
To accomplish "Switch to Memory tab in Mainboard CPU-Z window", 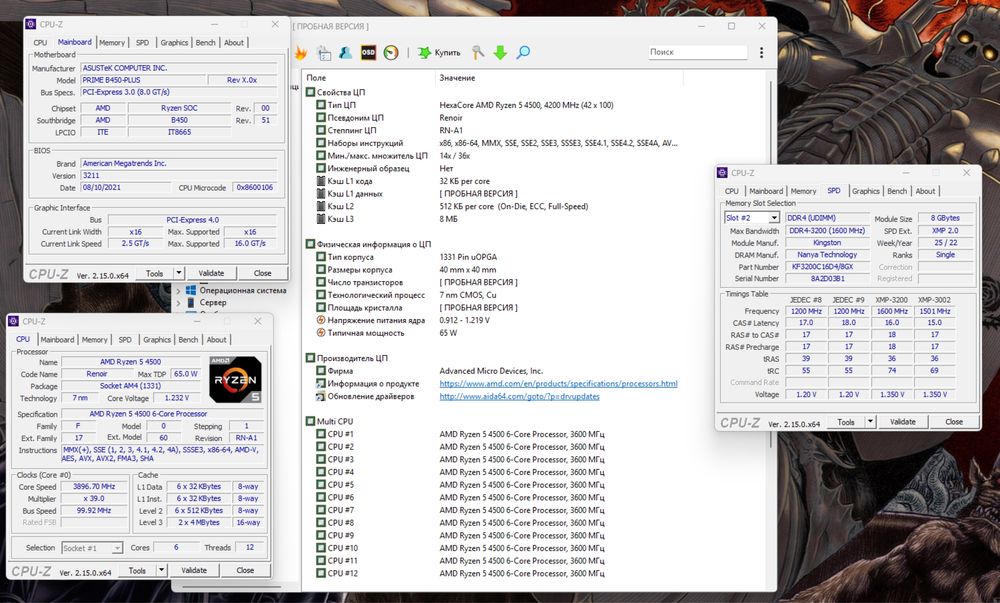I will coord(112,43).
